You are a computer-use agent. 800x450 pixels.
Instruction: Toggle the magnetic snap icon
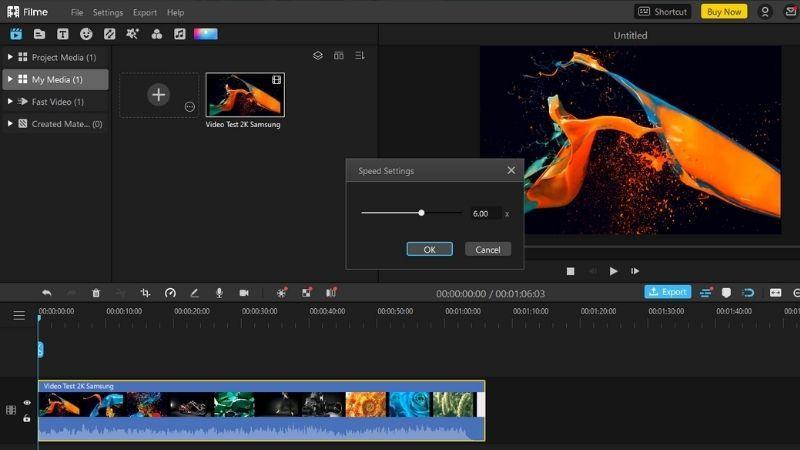point(748,293)
